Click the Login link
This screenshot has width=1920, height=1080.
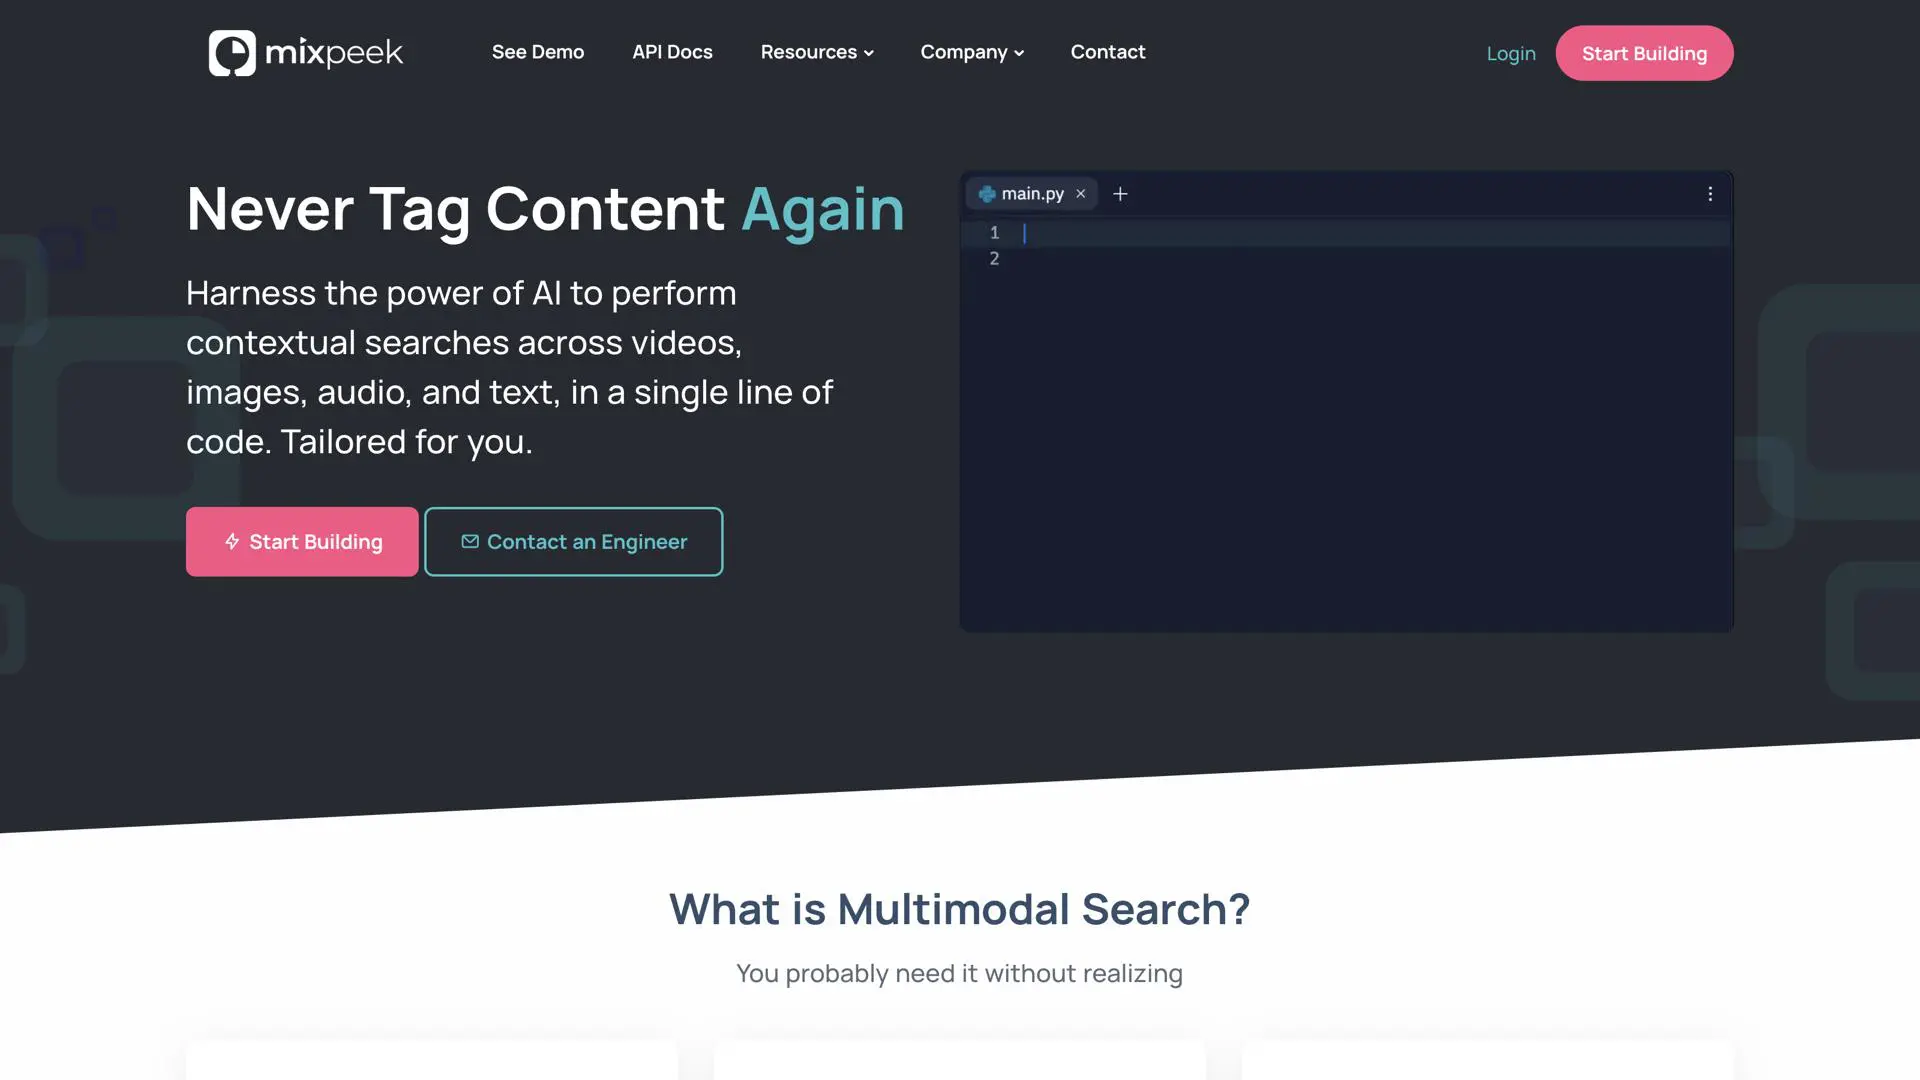tap(1510, 54)
